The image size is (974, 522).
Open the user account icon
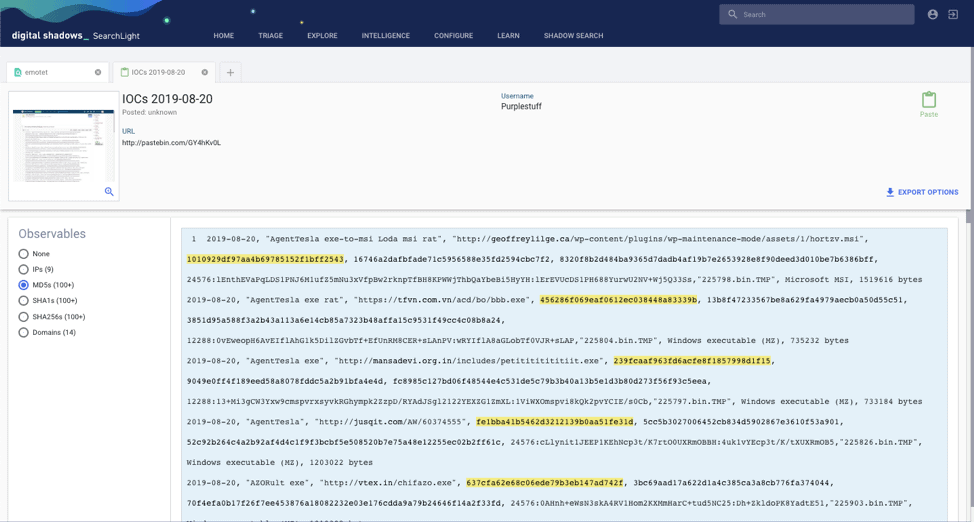coord(932,14)
